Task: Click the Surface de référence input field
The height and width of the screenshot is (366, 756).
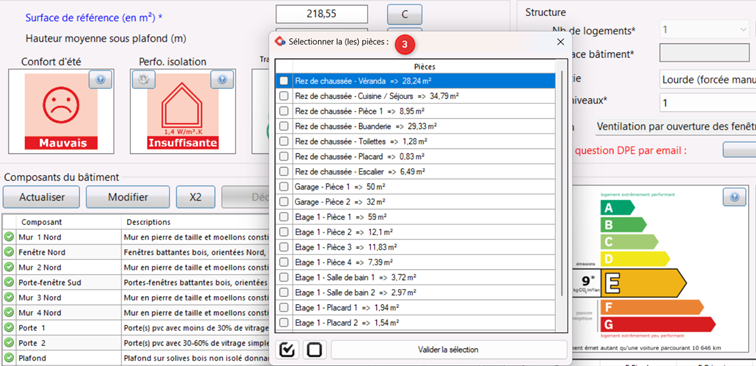Action: point(322,14)
